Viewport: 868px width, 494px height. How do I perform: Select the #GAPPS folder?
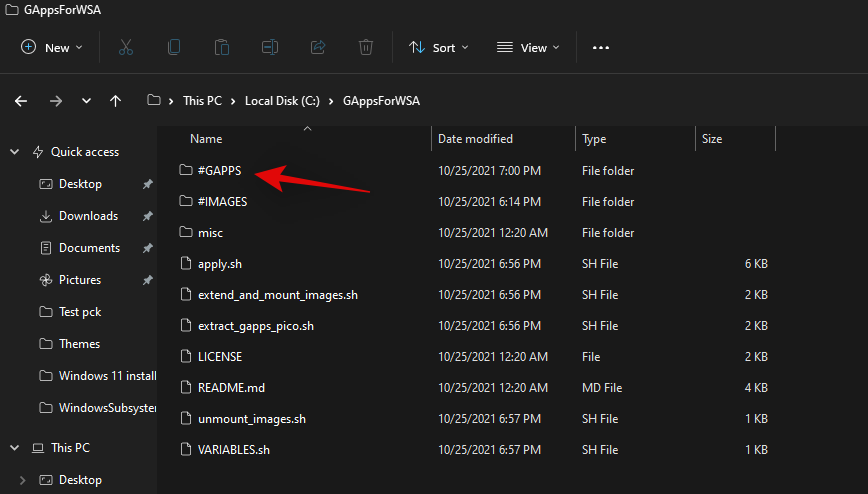coord(219,171)
